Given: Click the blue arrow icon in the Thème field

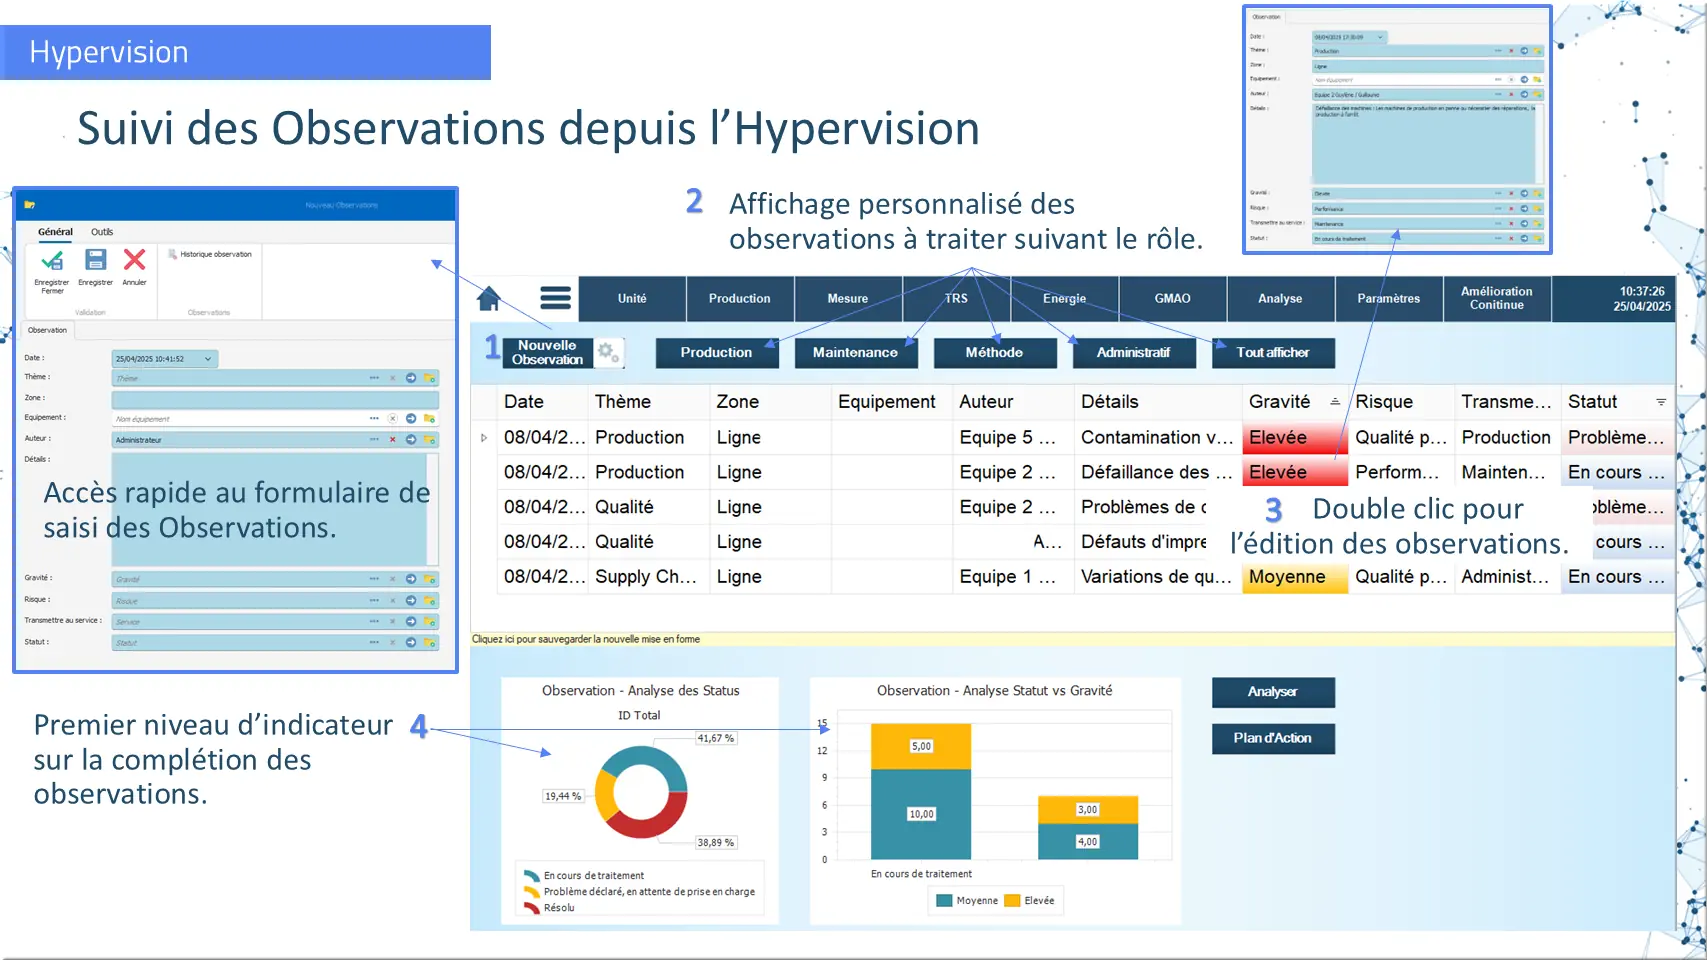Looking at the screenshot, I should click(411, 378).
